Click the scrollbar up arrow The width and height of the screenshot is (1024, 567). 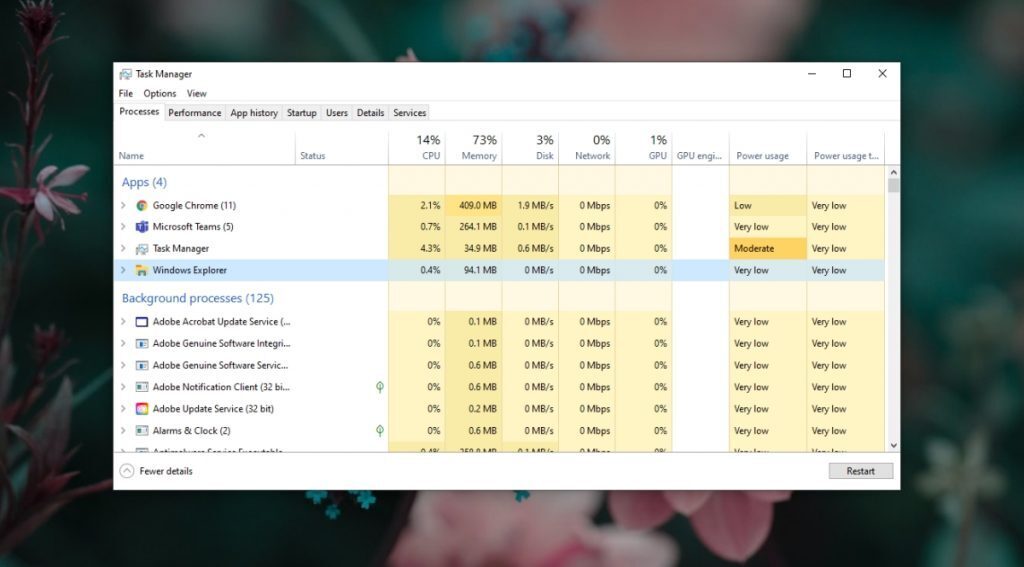click(893, 172)
